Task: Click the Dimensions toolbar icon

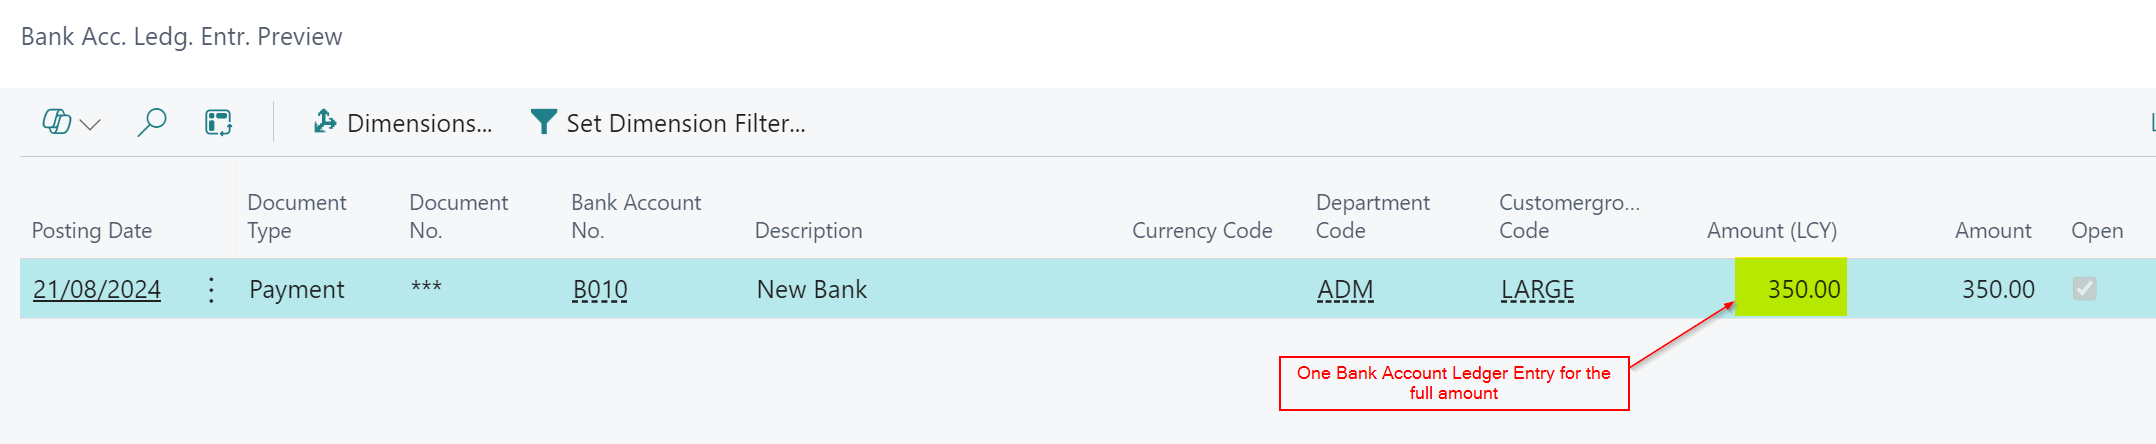Action: tap(325, 122)
